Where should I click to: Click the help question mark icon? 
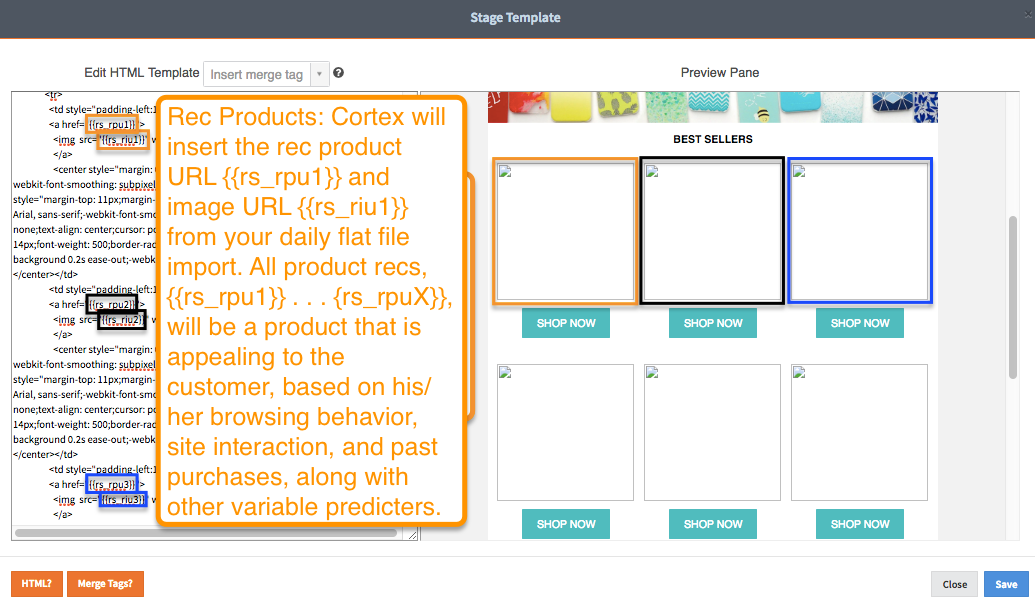(x=339, y=73)
